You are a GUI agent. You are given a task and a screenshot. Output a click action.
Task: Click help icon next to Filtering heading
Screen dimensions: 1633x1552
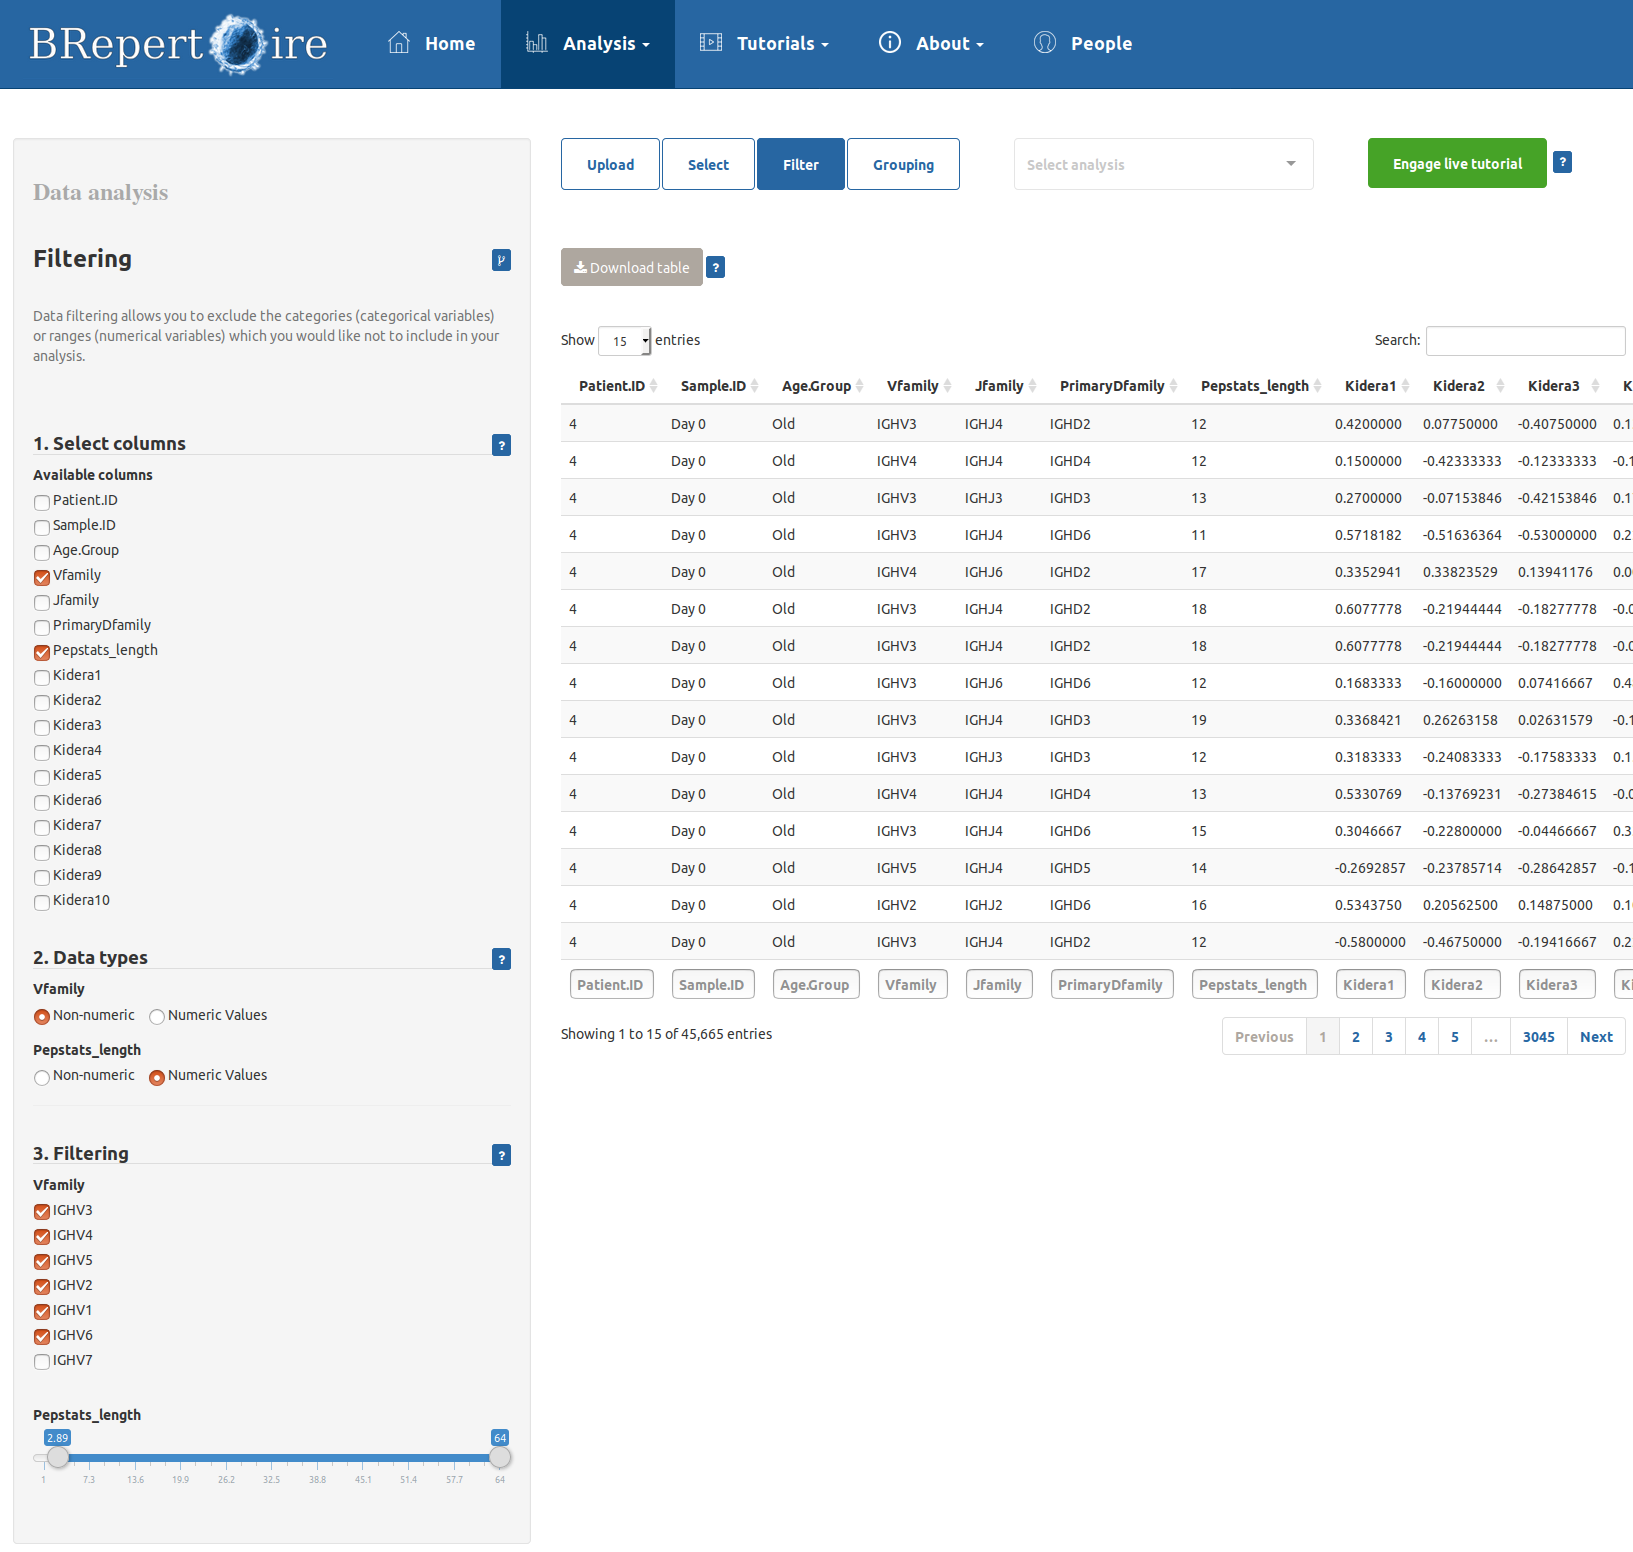pos(502,260)
